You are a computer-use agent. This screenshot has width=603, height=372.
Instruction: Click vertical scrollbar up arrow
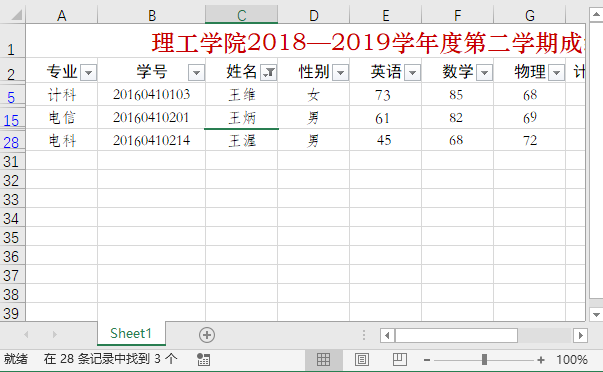[x=596, y=15]
